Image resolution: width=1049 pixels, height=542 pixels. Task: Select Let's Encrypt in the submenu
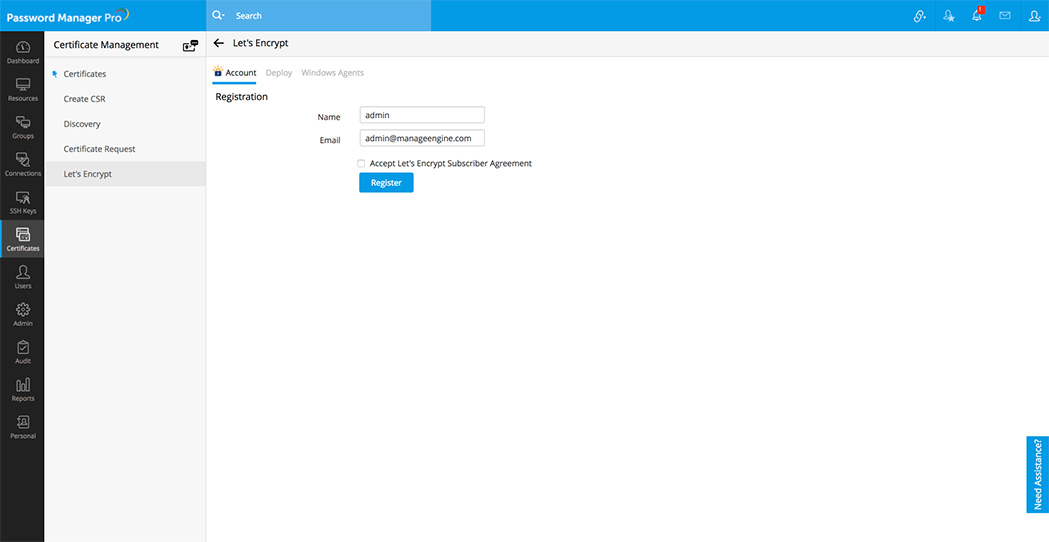click(125, 174)
